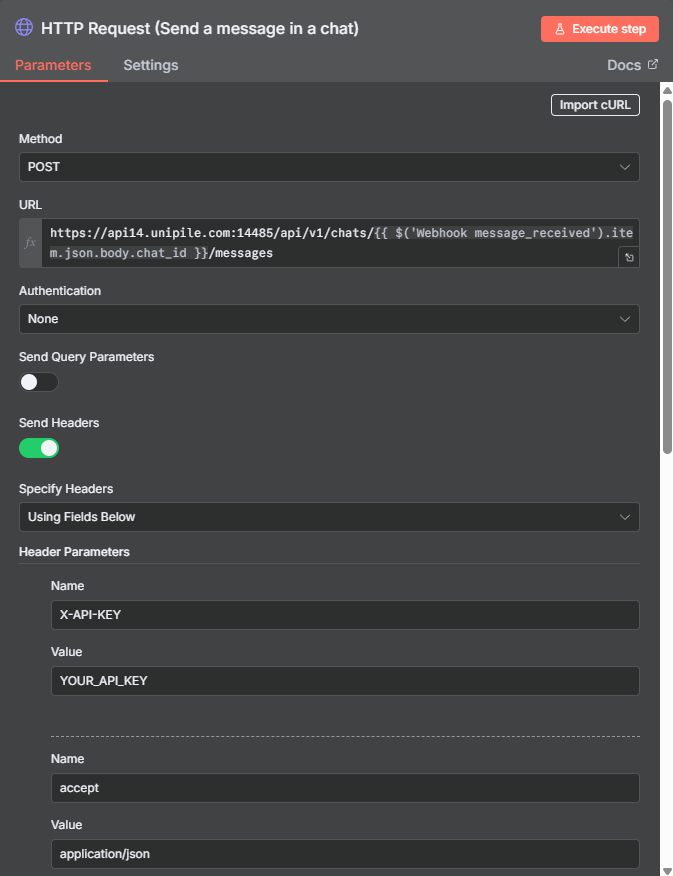Screen dimensions: 673x876
Task: Disable the Send Headers toggle
Action: [x=39, y=448]
